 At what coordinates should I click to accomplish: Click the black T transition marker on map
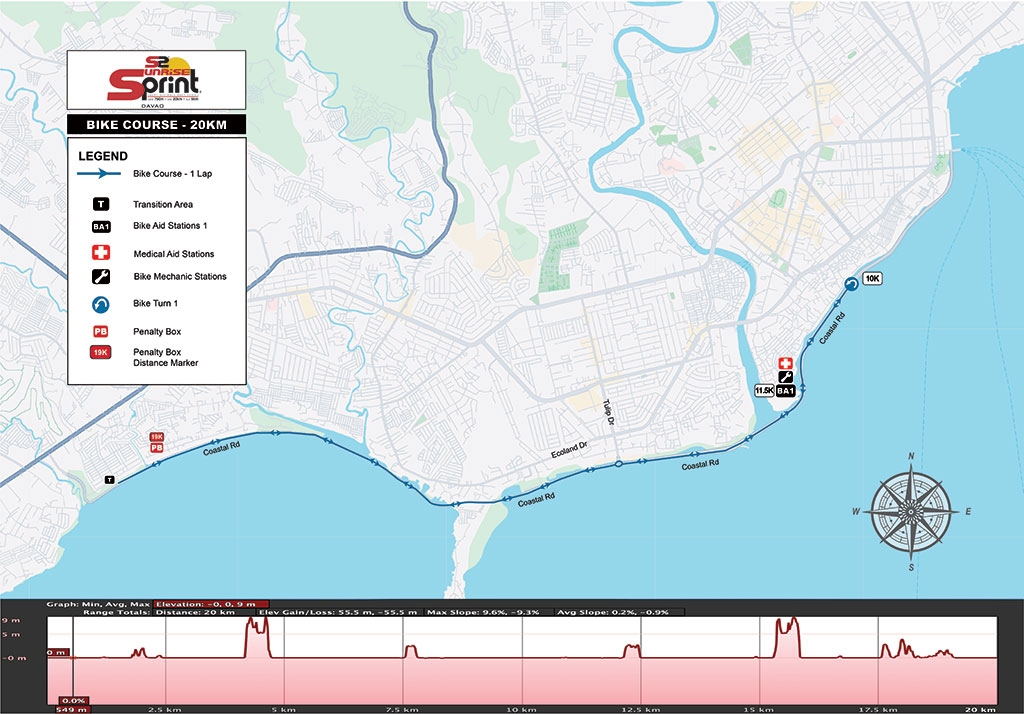point(109,481)
